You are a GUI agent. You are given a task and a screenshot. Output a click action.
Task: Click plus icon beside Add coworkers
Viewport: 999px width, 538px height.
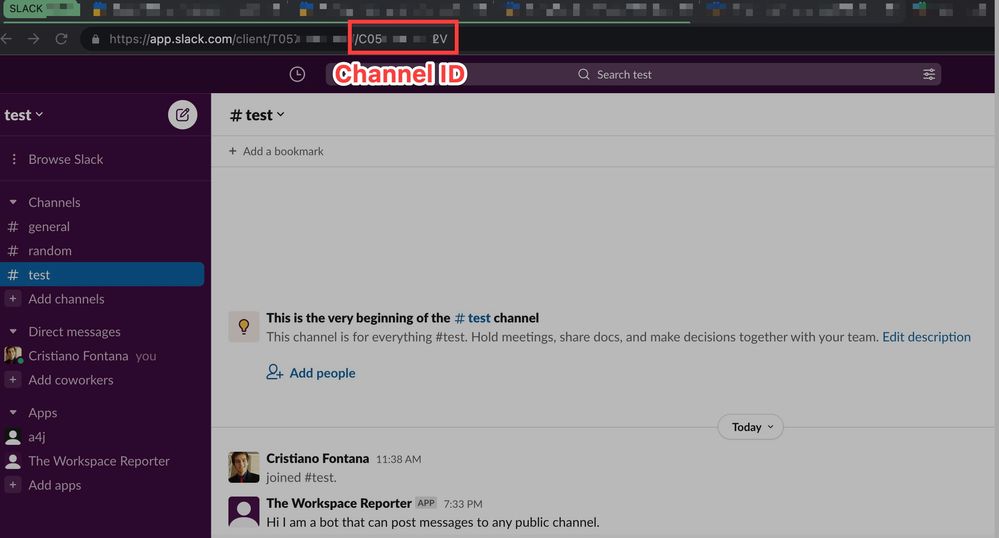[x=13, y=379]
